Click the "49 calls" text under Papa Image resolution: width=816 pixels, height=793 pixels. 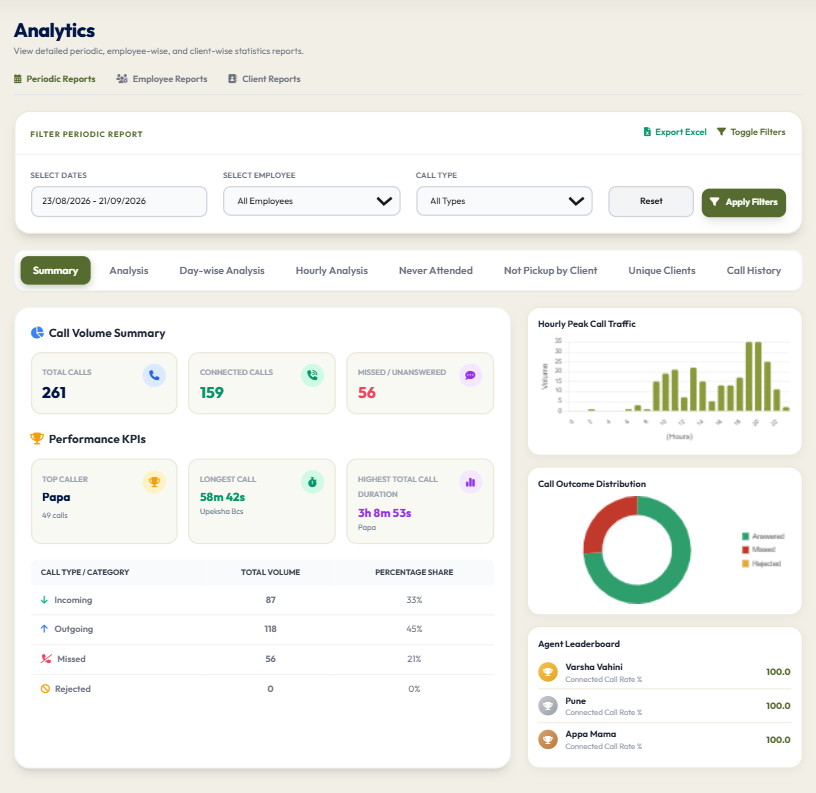click(55, 515)
